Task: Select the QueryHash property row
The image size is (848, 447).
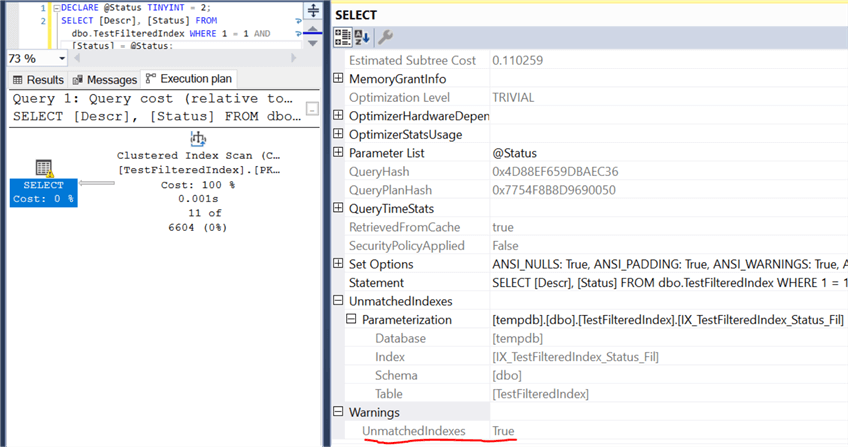Action: tap(597, 171)
